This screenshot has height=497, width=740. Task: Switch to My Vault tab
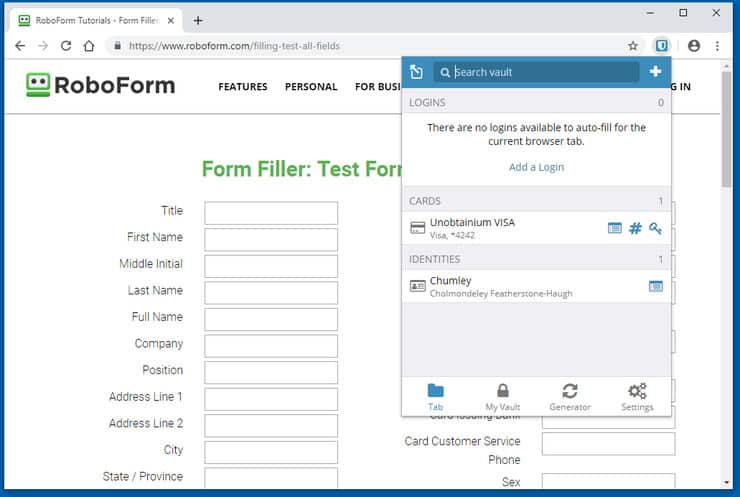(x=503, y=397)
